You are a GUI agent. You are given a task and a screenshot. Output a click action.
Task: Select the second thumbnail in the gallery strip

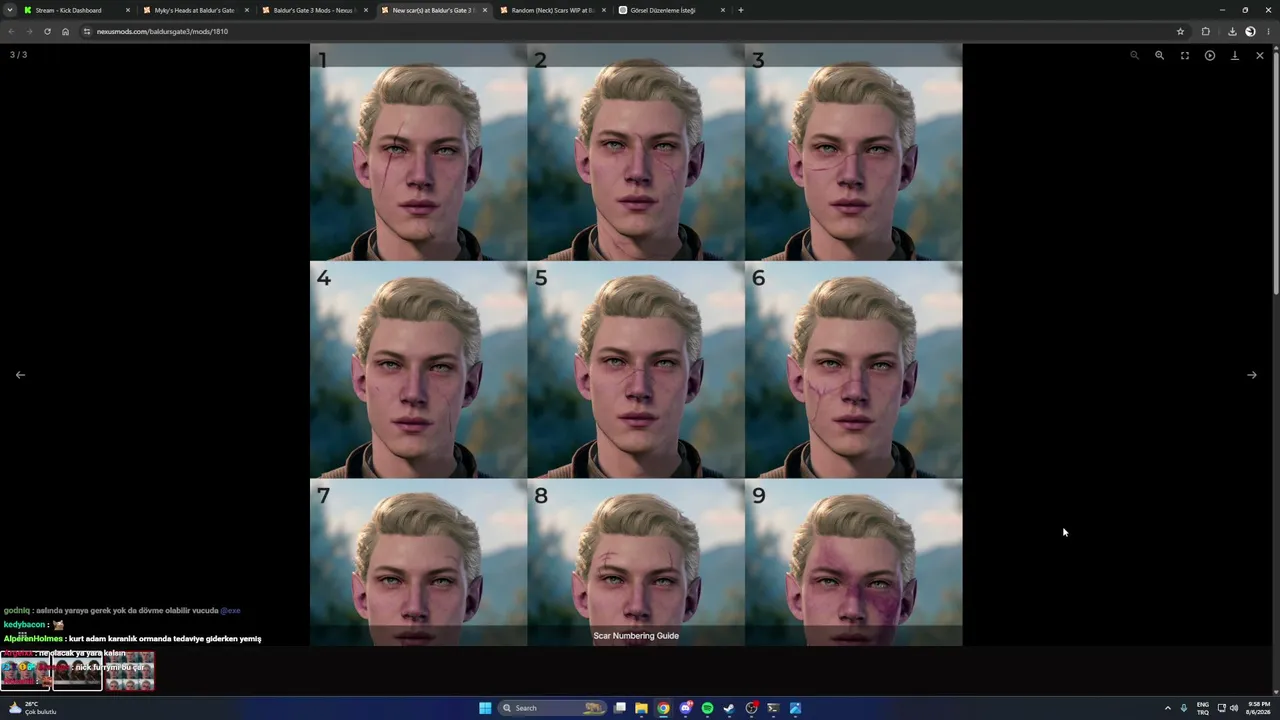[77, 671]
